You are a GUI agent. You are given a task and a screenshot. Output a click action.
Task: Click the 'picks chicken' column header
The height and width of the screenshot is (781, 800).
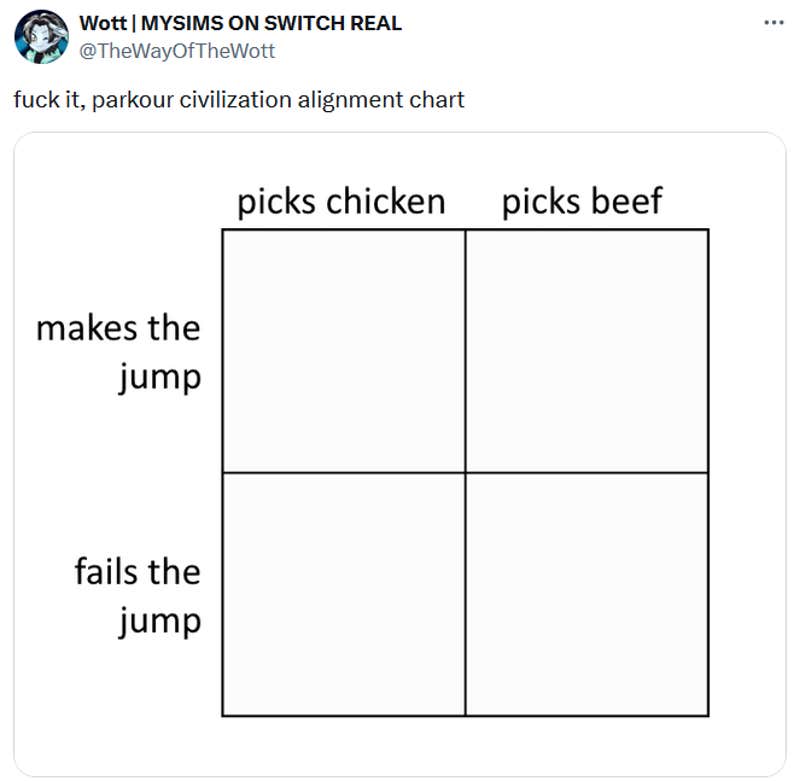341,200
